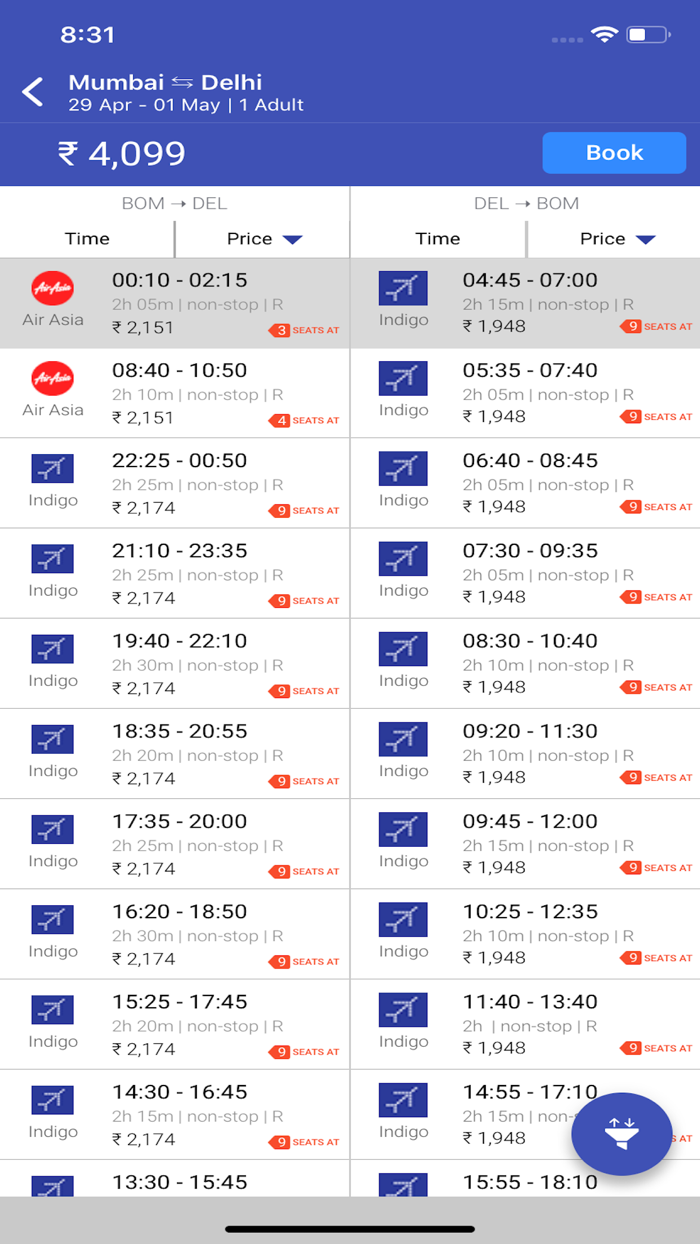Open the Price sort dropdown for BOM to DEL
Viewport: 700px width, 1244px height.
262,239
